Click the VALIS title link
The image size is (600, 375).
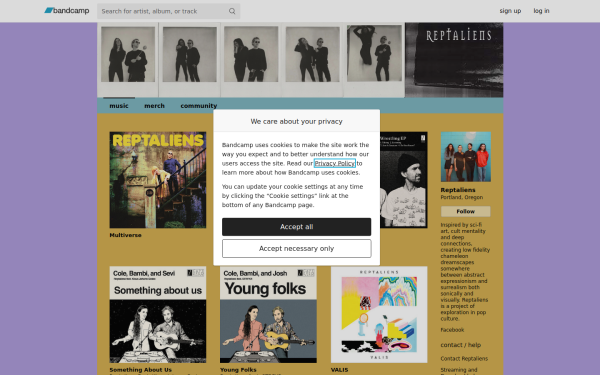tap(339, 370)
